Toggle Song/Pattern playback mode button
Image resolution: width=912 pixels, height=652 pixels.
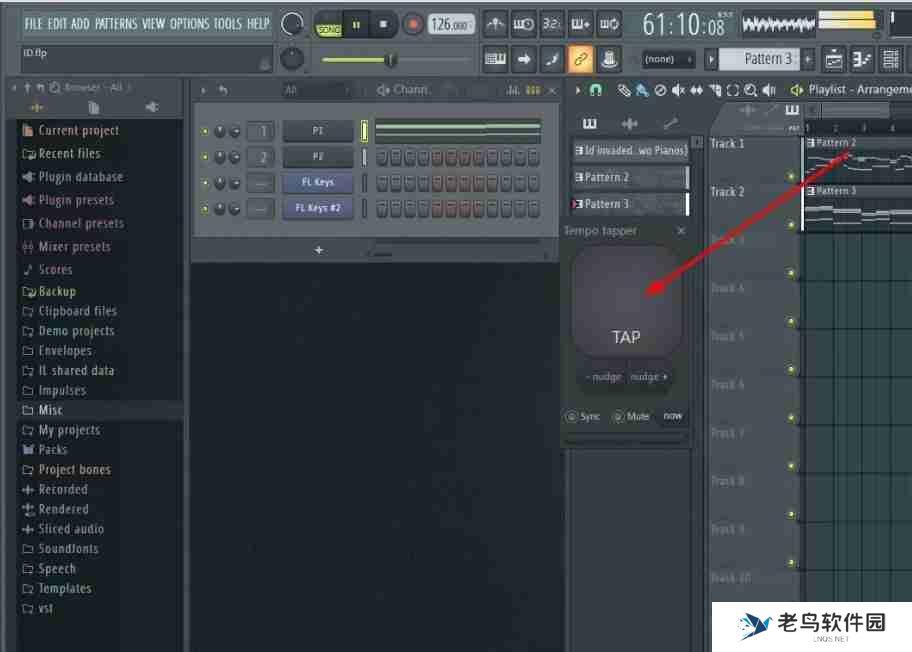(x=329, y=26)
